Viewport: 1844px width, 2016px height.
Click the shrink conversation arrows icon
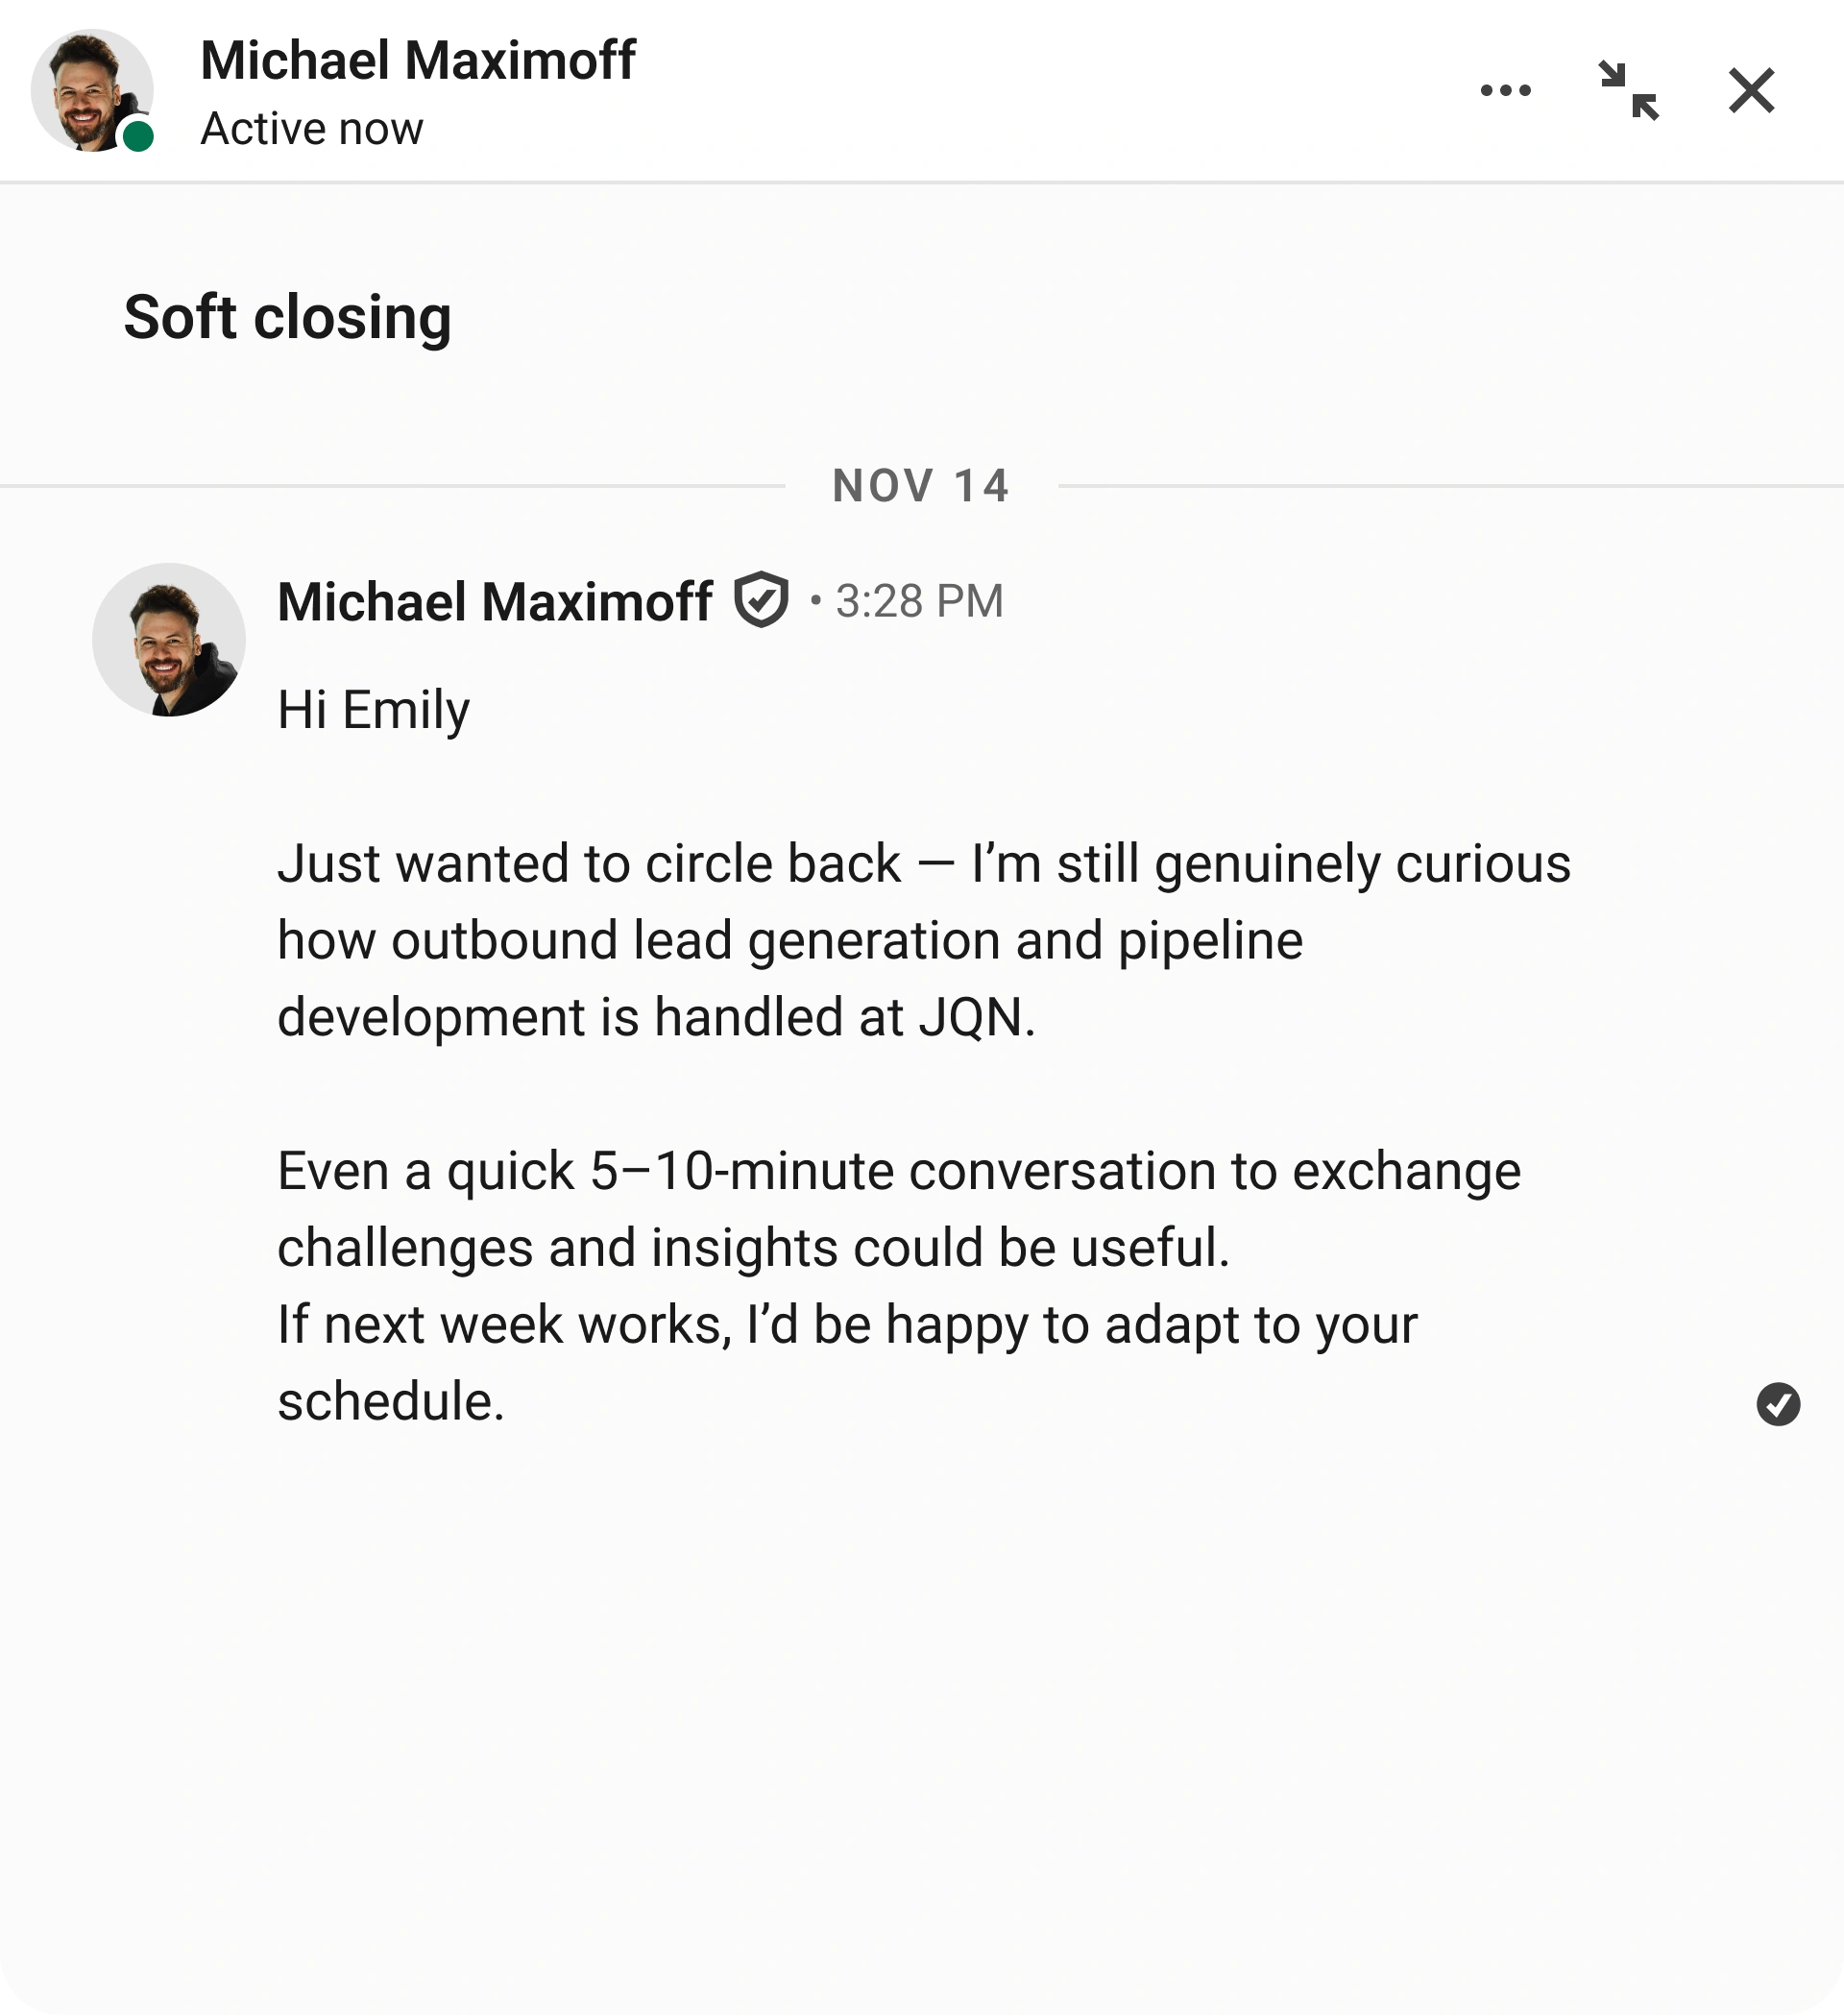point(1630,90)
